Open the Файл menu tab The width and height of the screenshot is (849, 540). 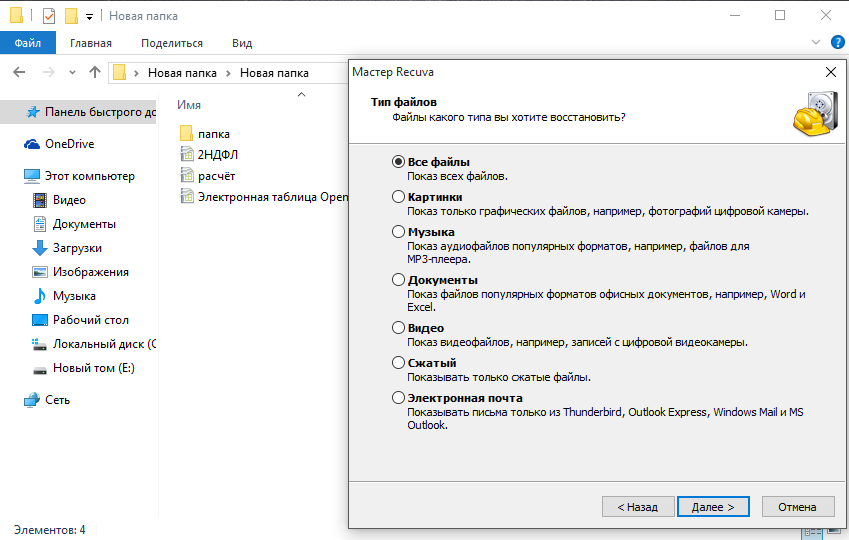[28, 43]
